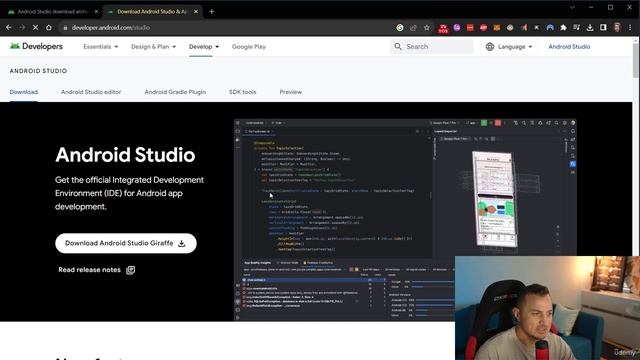640x360 pixels.
Task: Stop page loading with the X button
Action: click(36, 27)
